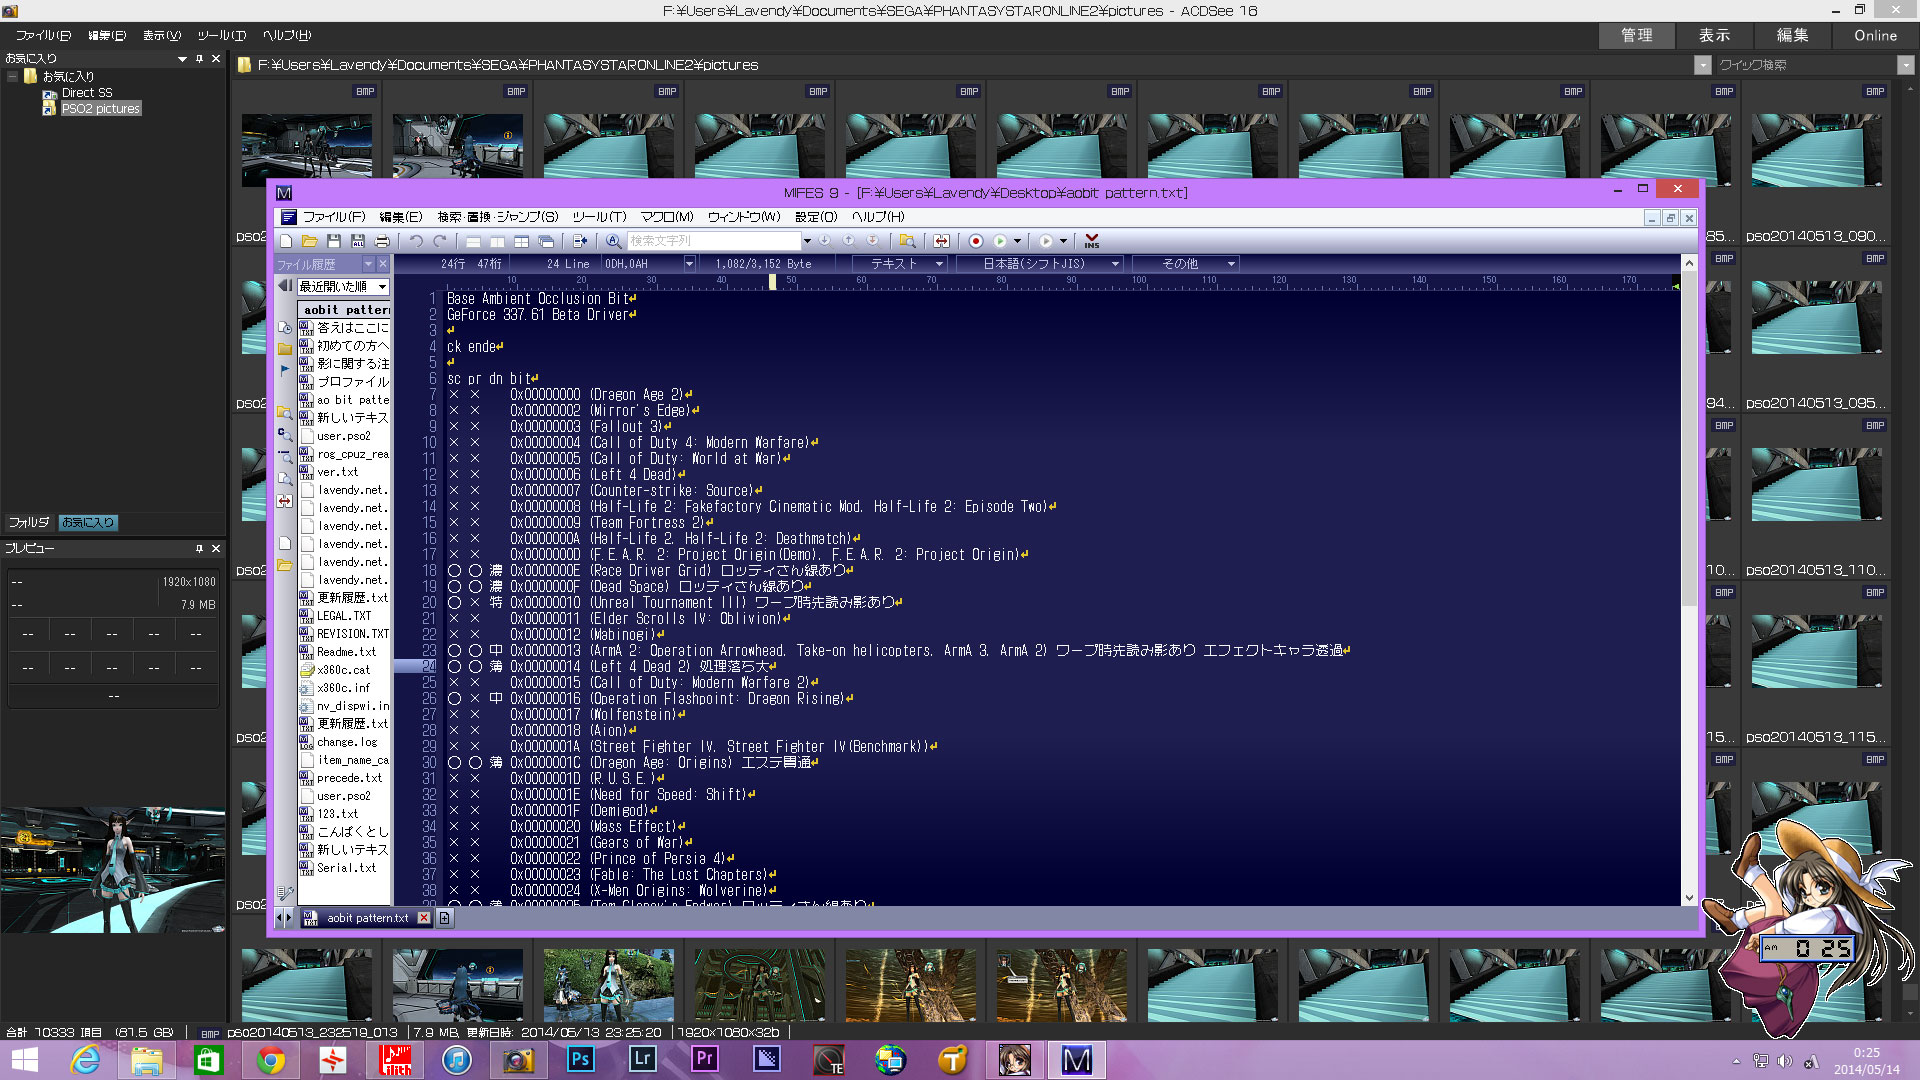
Task: Click the cascade windows icon in MIFES toolbar
Action: pyautogui.click(x=546, y=241)
